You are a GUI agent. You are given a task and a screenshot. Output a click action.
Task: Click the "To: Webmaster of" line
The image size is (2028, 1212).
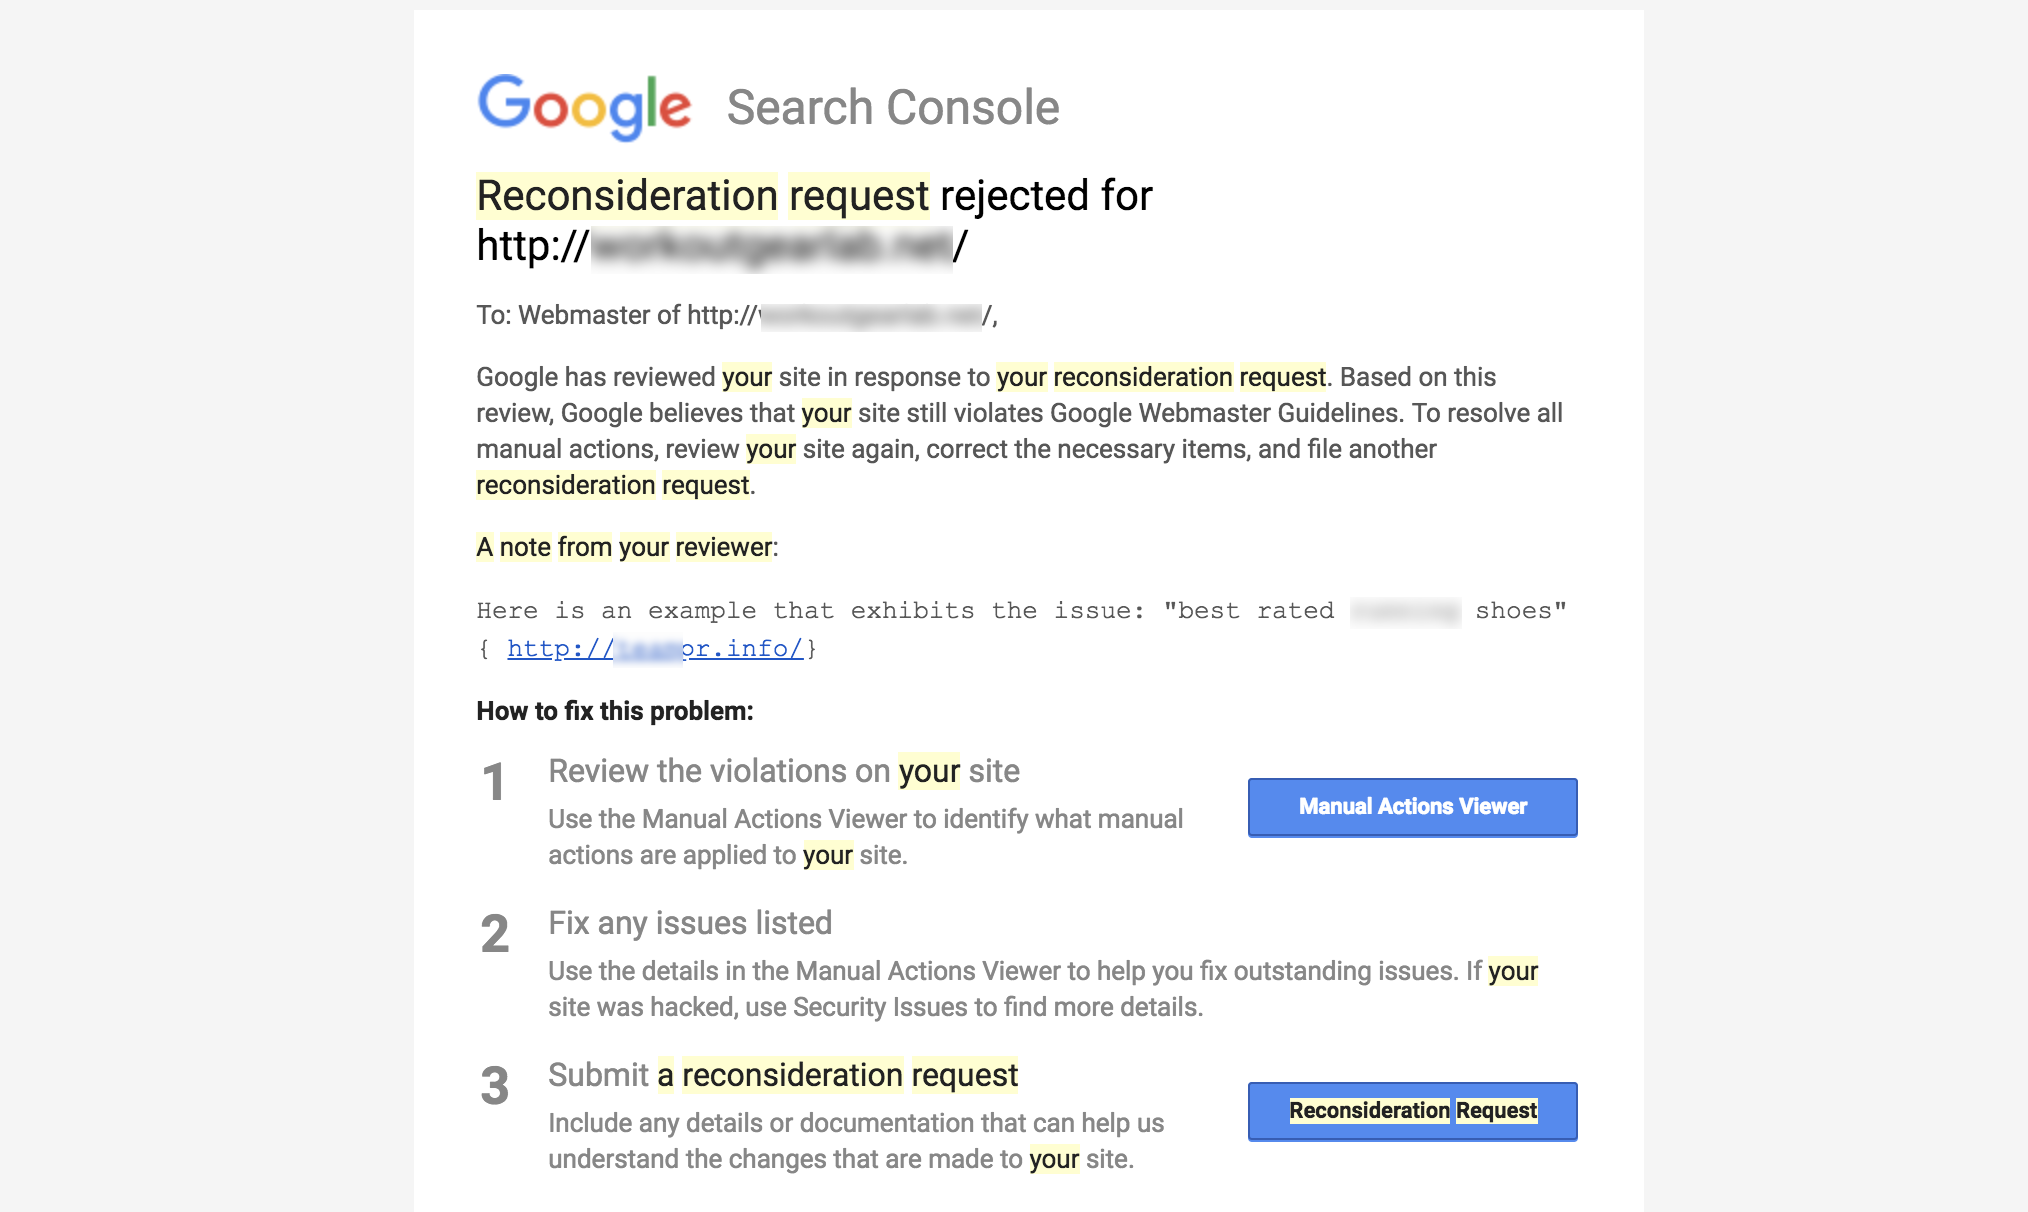(x=616, y=316)
